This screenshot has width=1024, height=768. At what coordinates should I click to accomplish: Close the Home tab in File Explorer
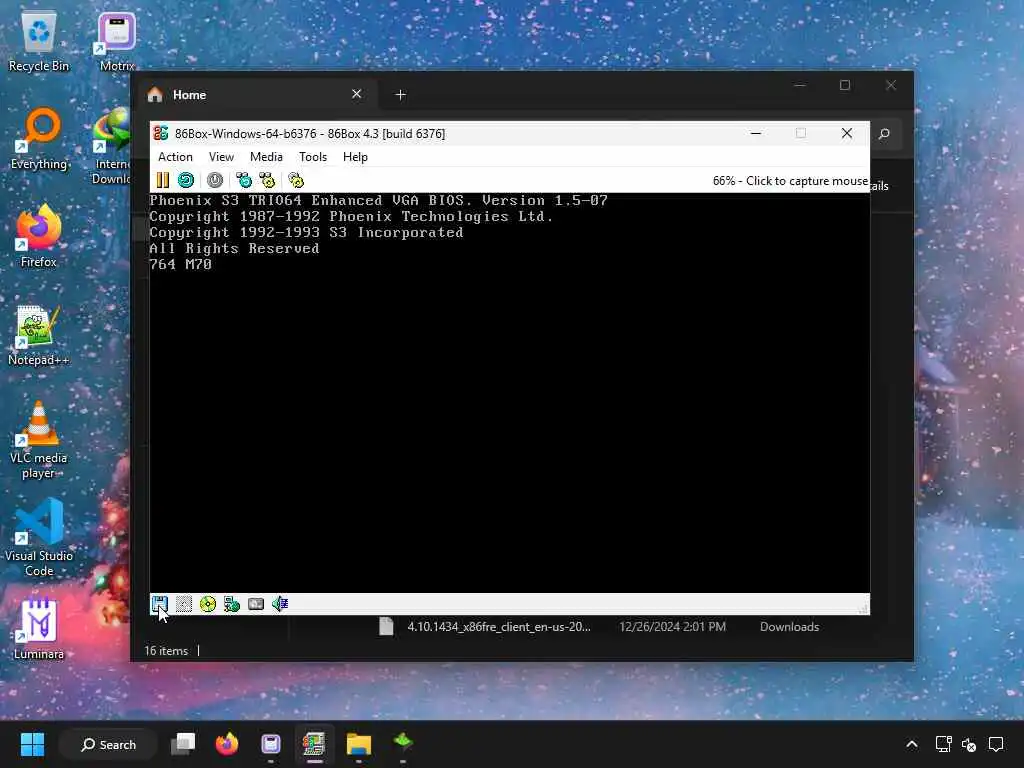pos(357,94)
